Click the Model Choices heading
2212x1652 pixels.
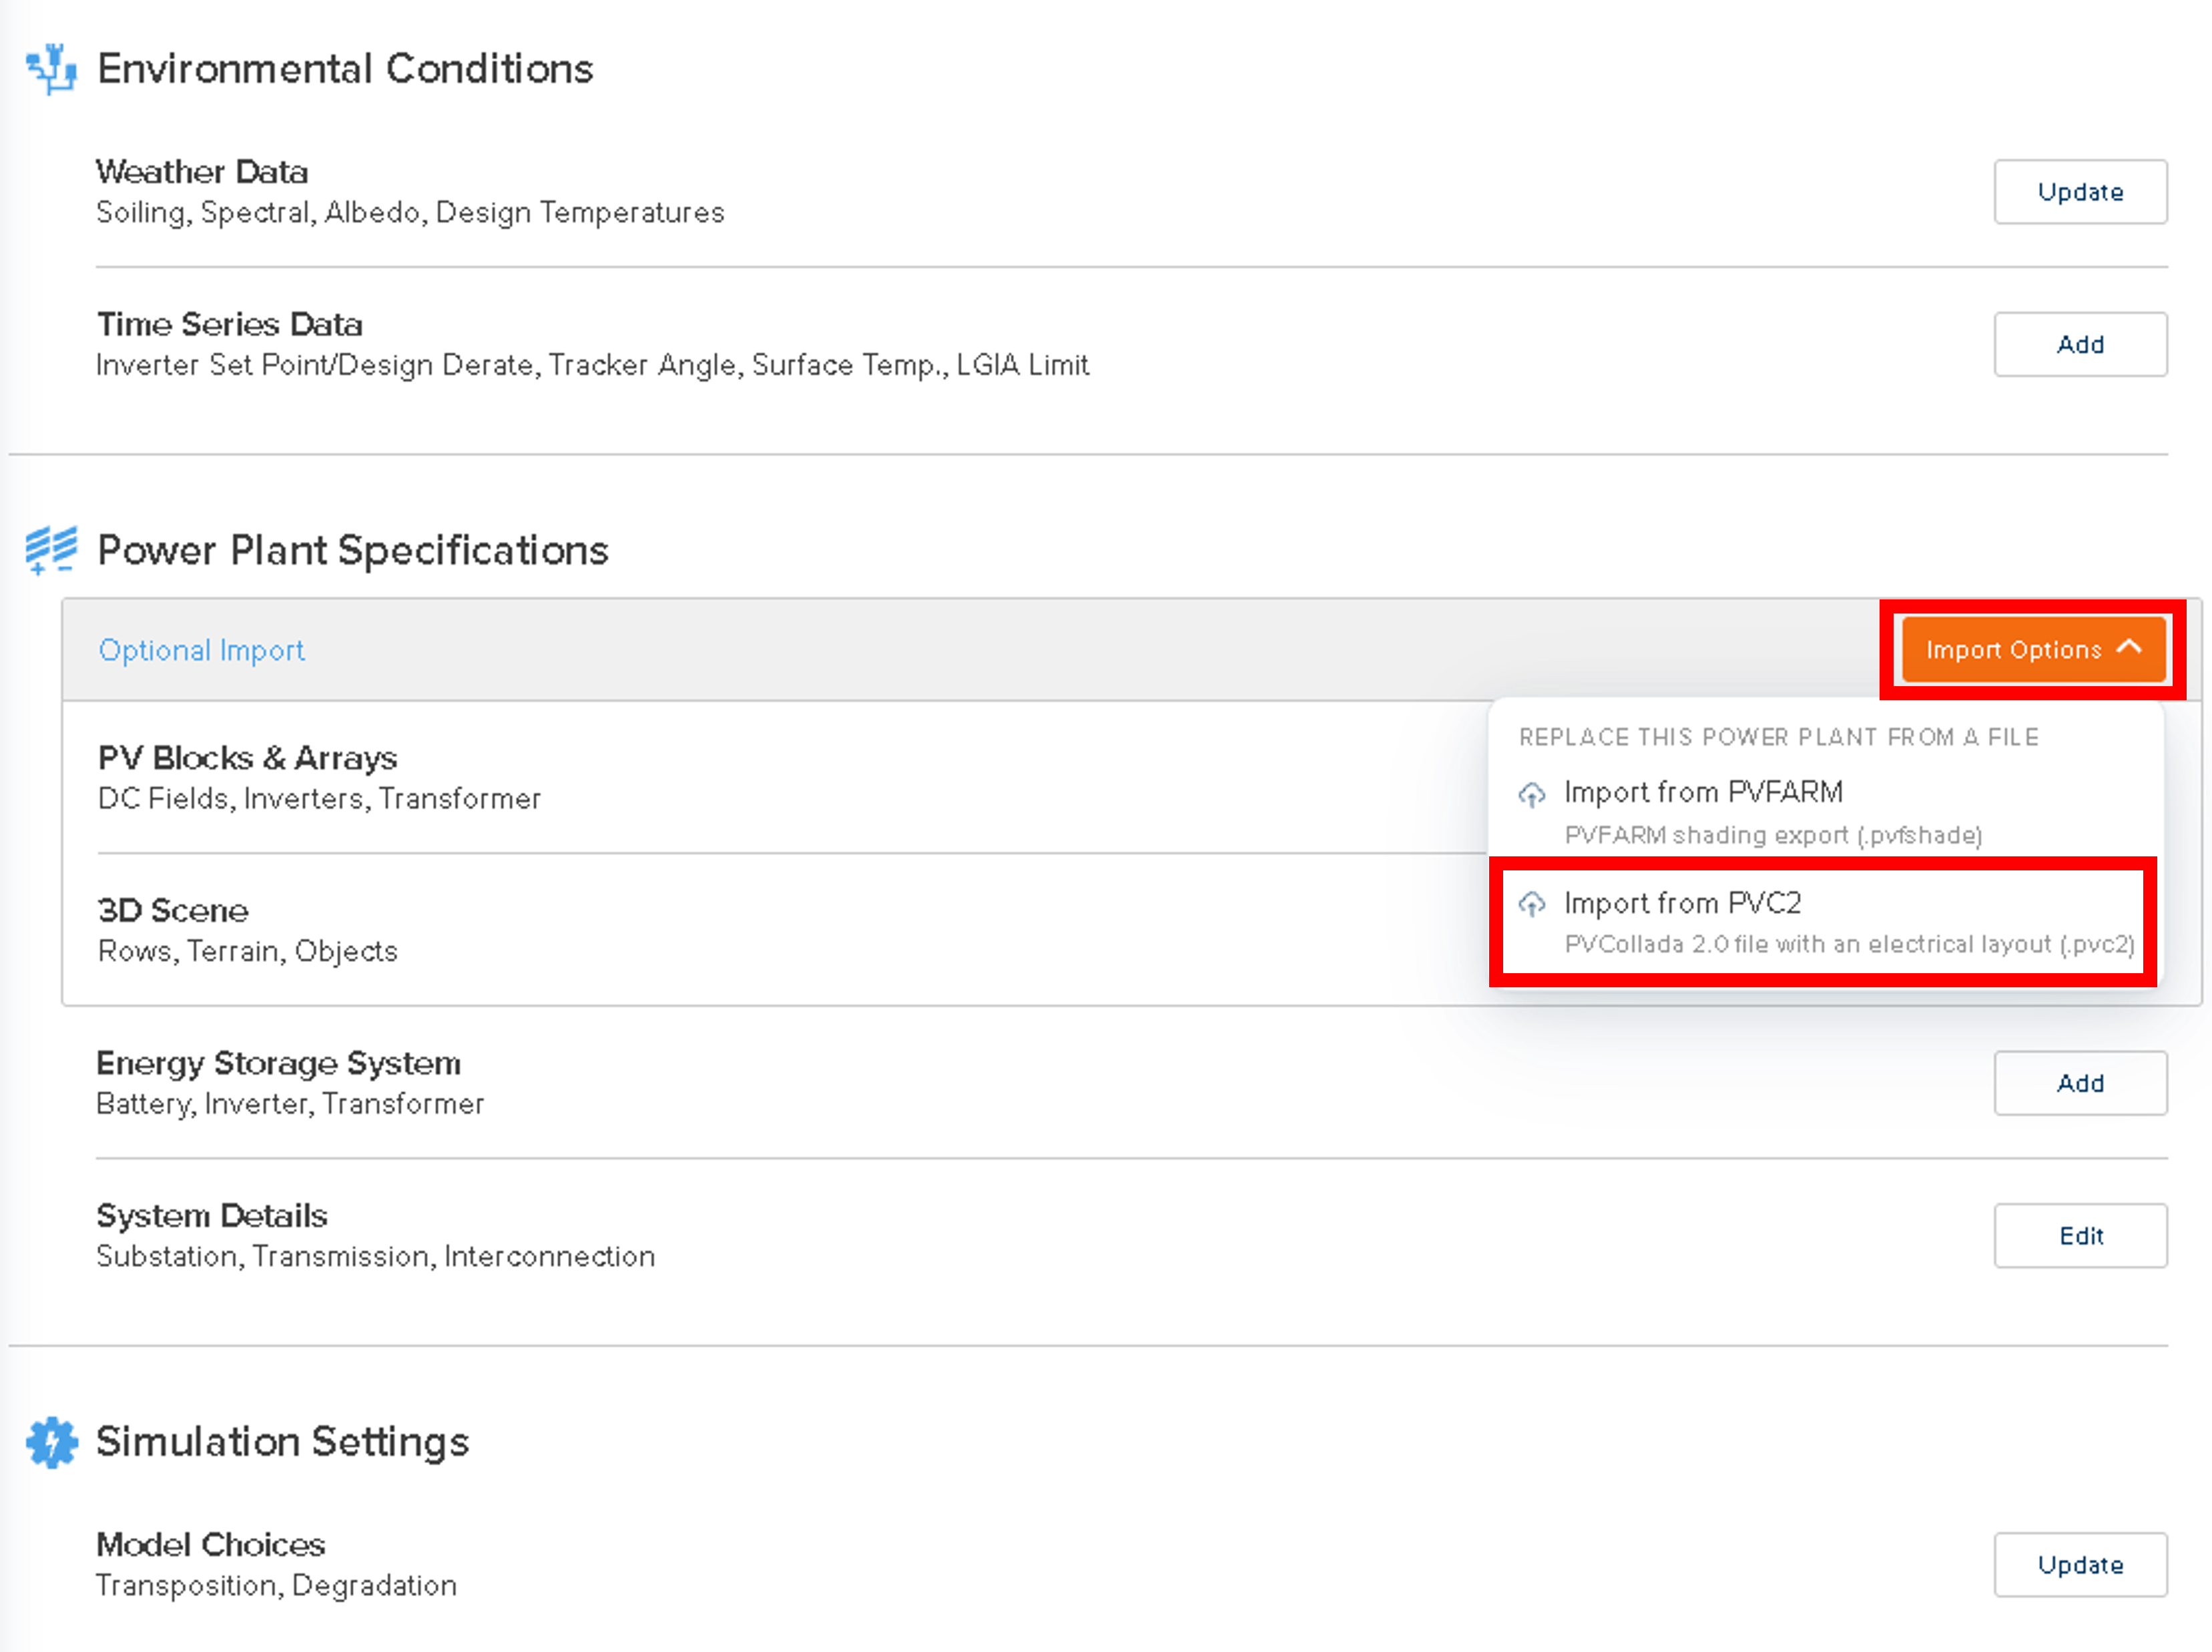[210, 1545]
